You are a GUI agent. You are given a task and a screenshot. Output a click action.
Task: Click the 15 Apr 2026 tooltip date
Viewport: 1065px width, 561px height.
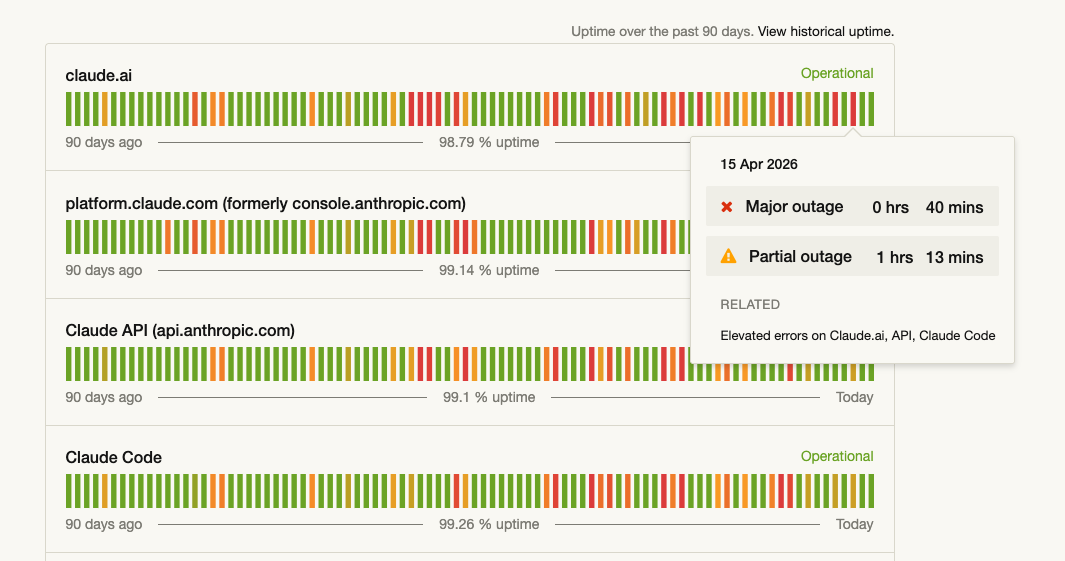point(759,164)
